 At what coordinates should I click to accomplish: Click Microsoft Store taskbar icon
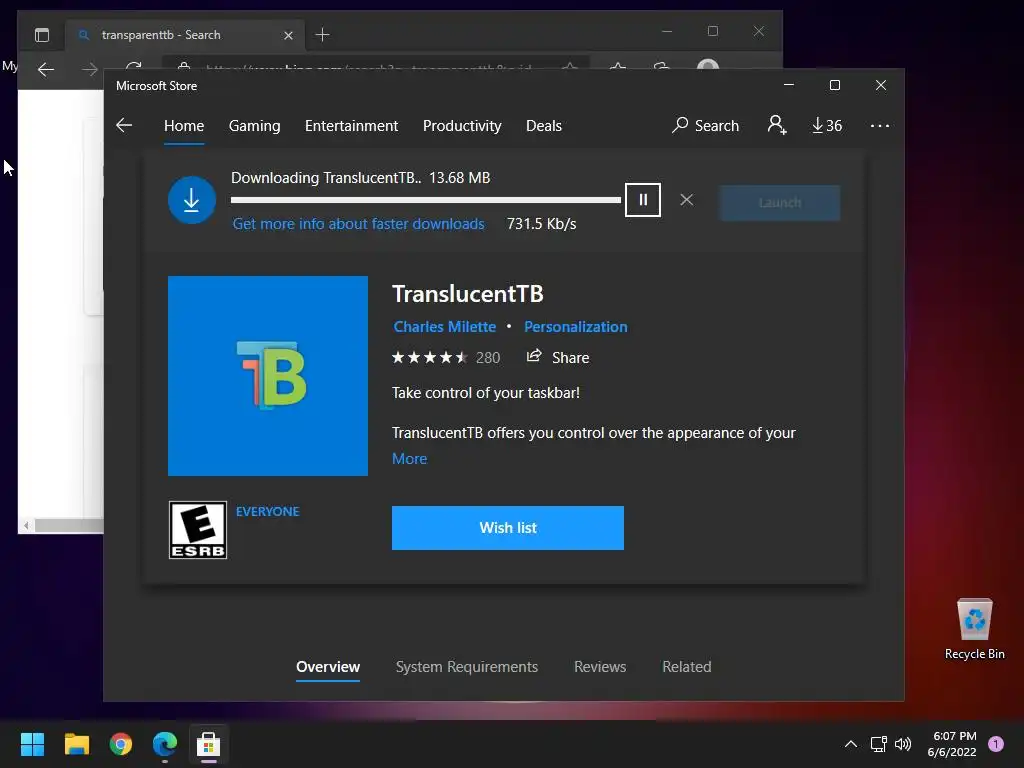208,744
